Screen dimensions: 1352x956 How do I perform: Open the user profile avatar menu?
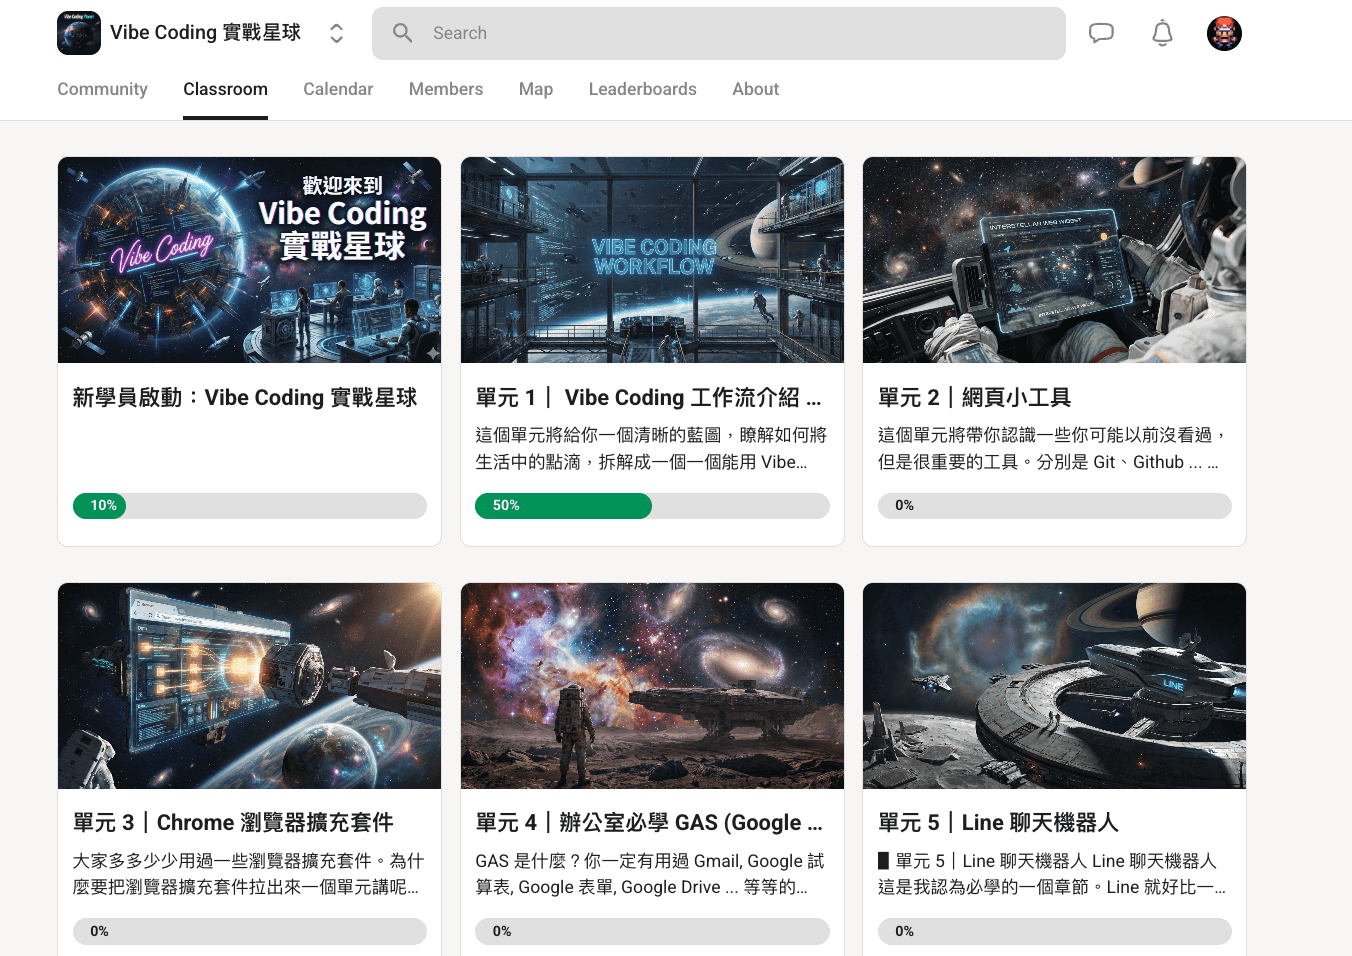point(1224,33)
